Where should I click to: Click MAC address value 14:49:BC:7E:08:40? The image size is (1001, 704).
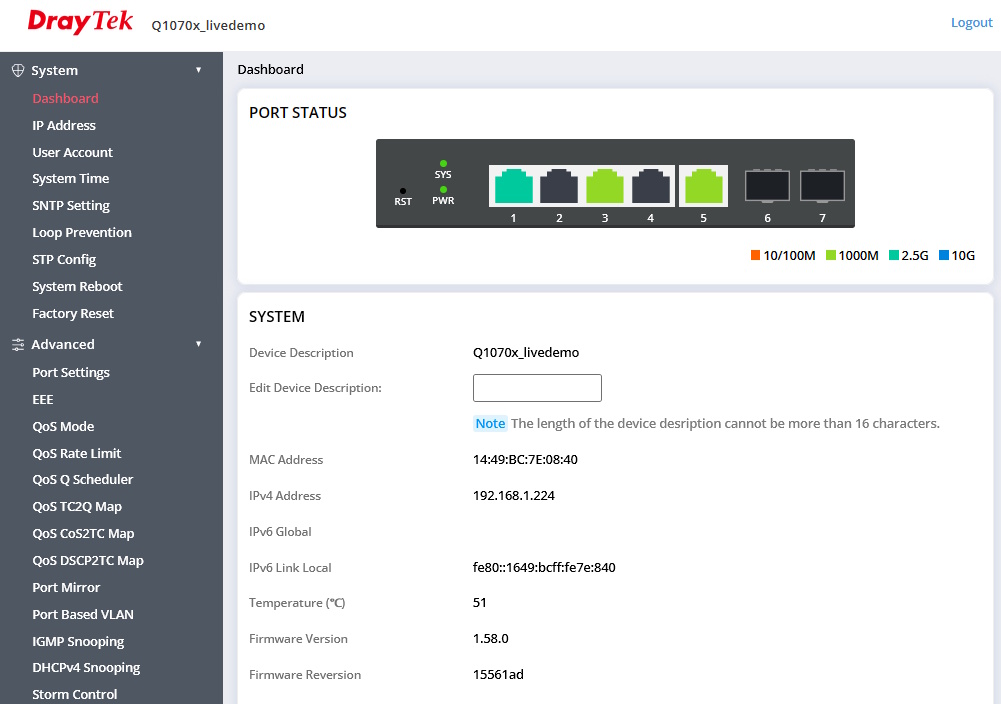click(525, 460)
